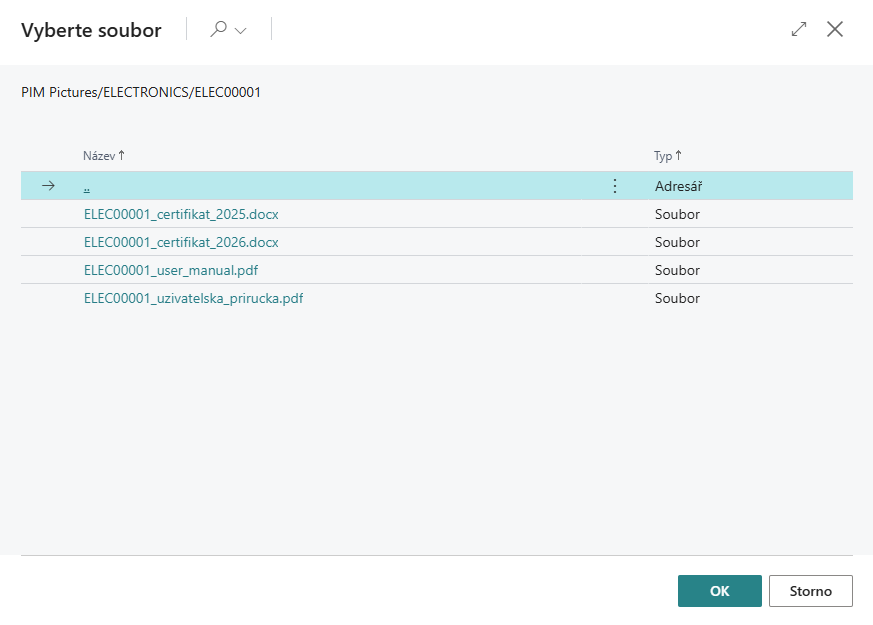Sort by the Typ column header

pyautogui.click(x=663, y=156)
